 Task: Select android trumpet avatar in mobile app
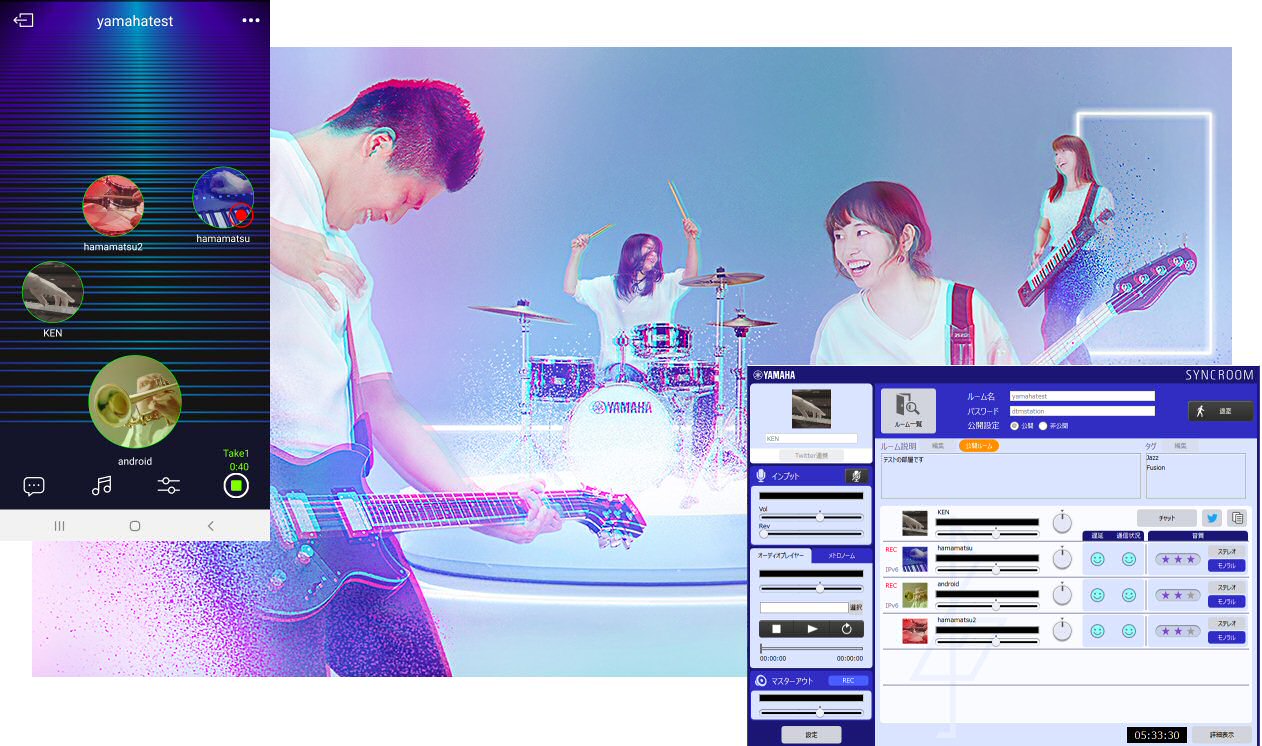tap(135, 401)
